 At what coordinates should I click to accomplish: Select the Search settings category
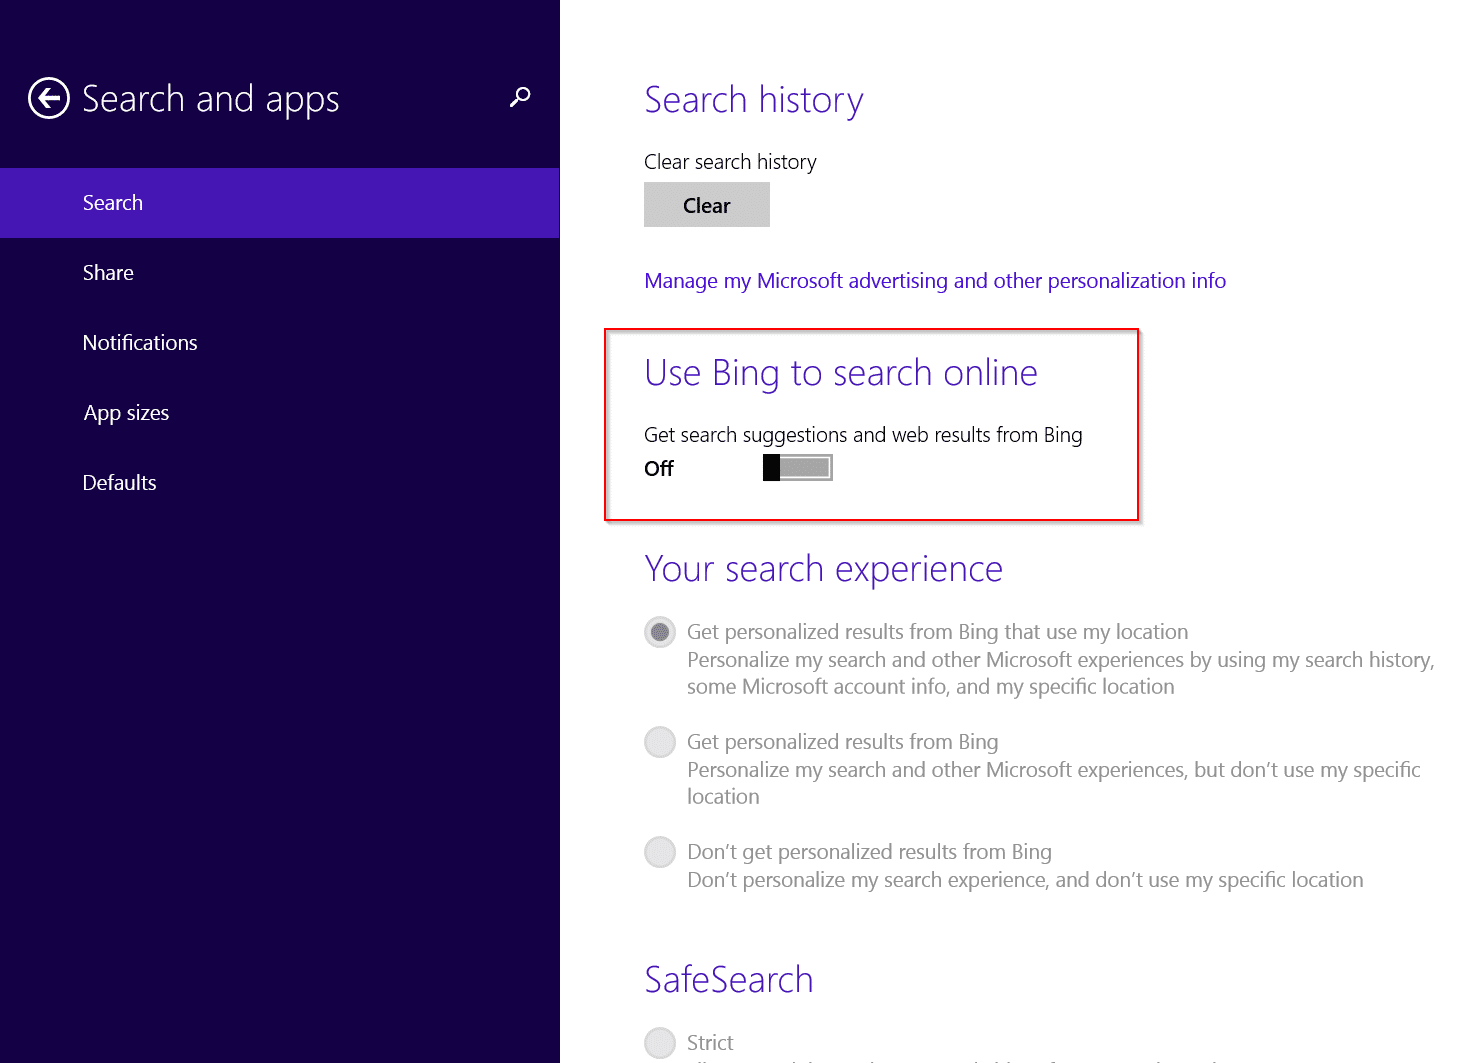[113, 203]
